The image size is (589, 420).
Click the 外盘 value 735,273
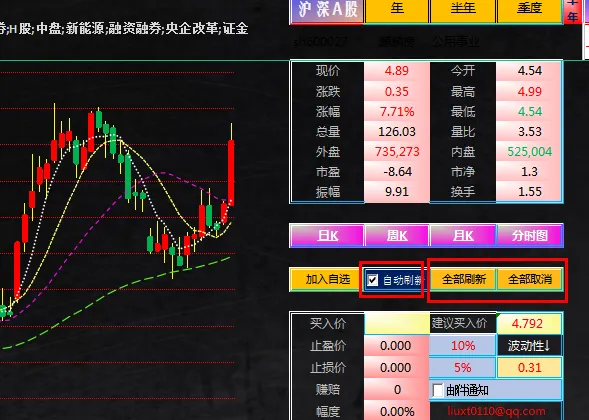(397, 152)
